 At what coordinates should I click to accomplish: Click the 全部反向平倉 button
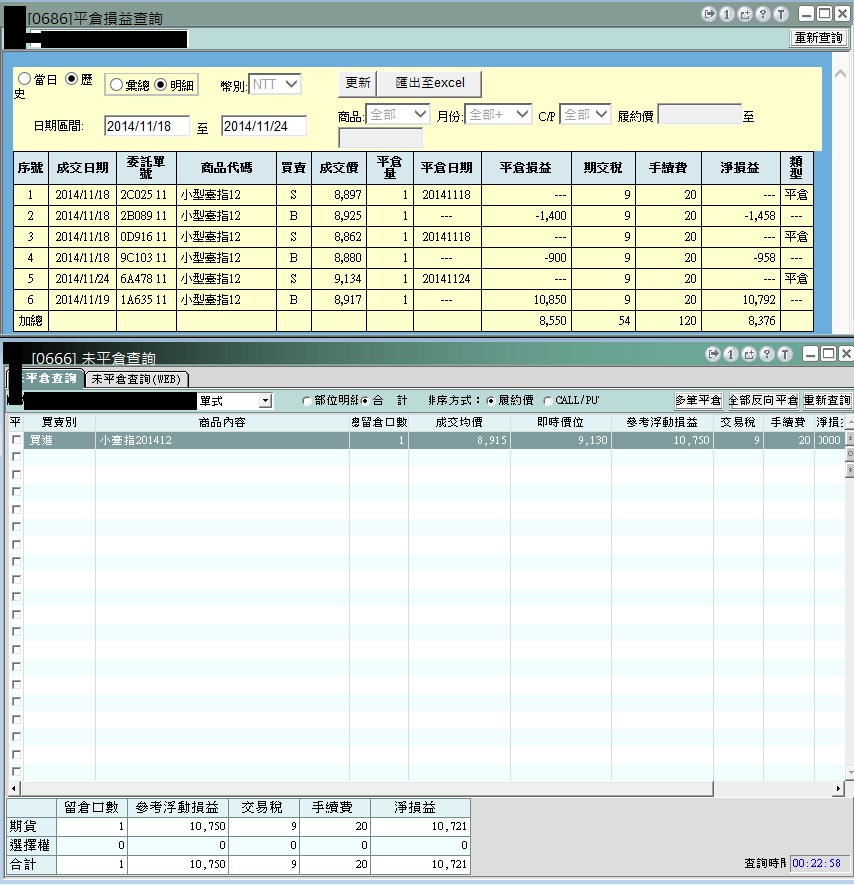[x=763, y=400]
